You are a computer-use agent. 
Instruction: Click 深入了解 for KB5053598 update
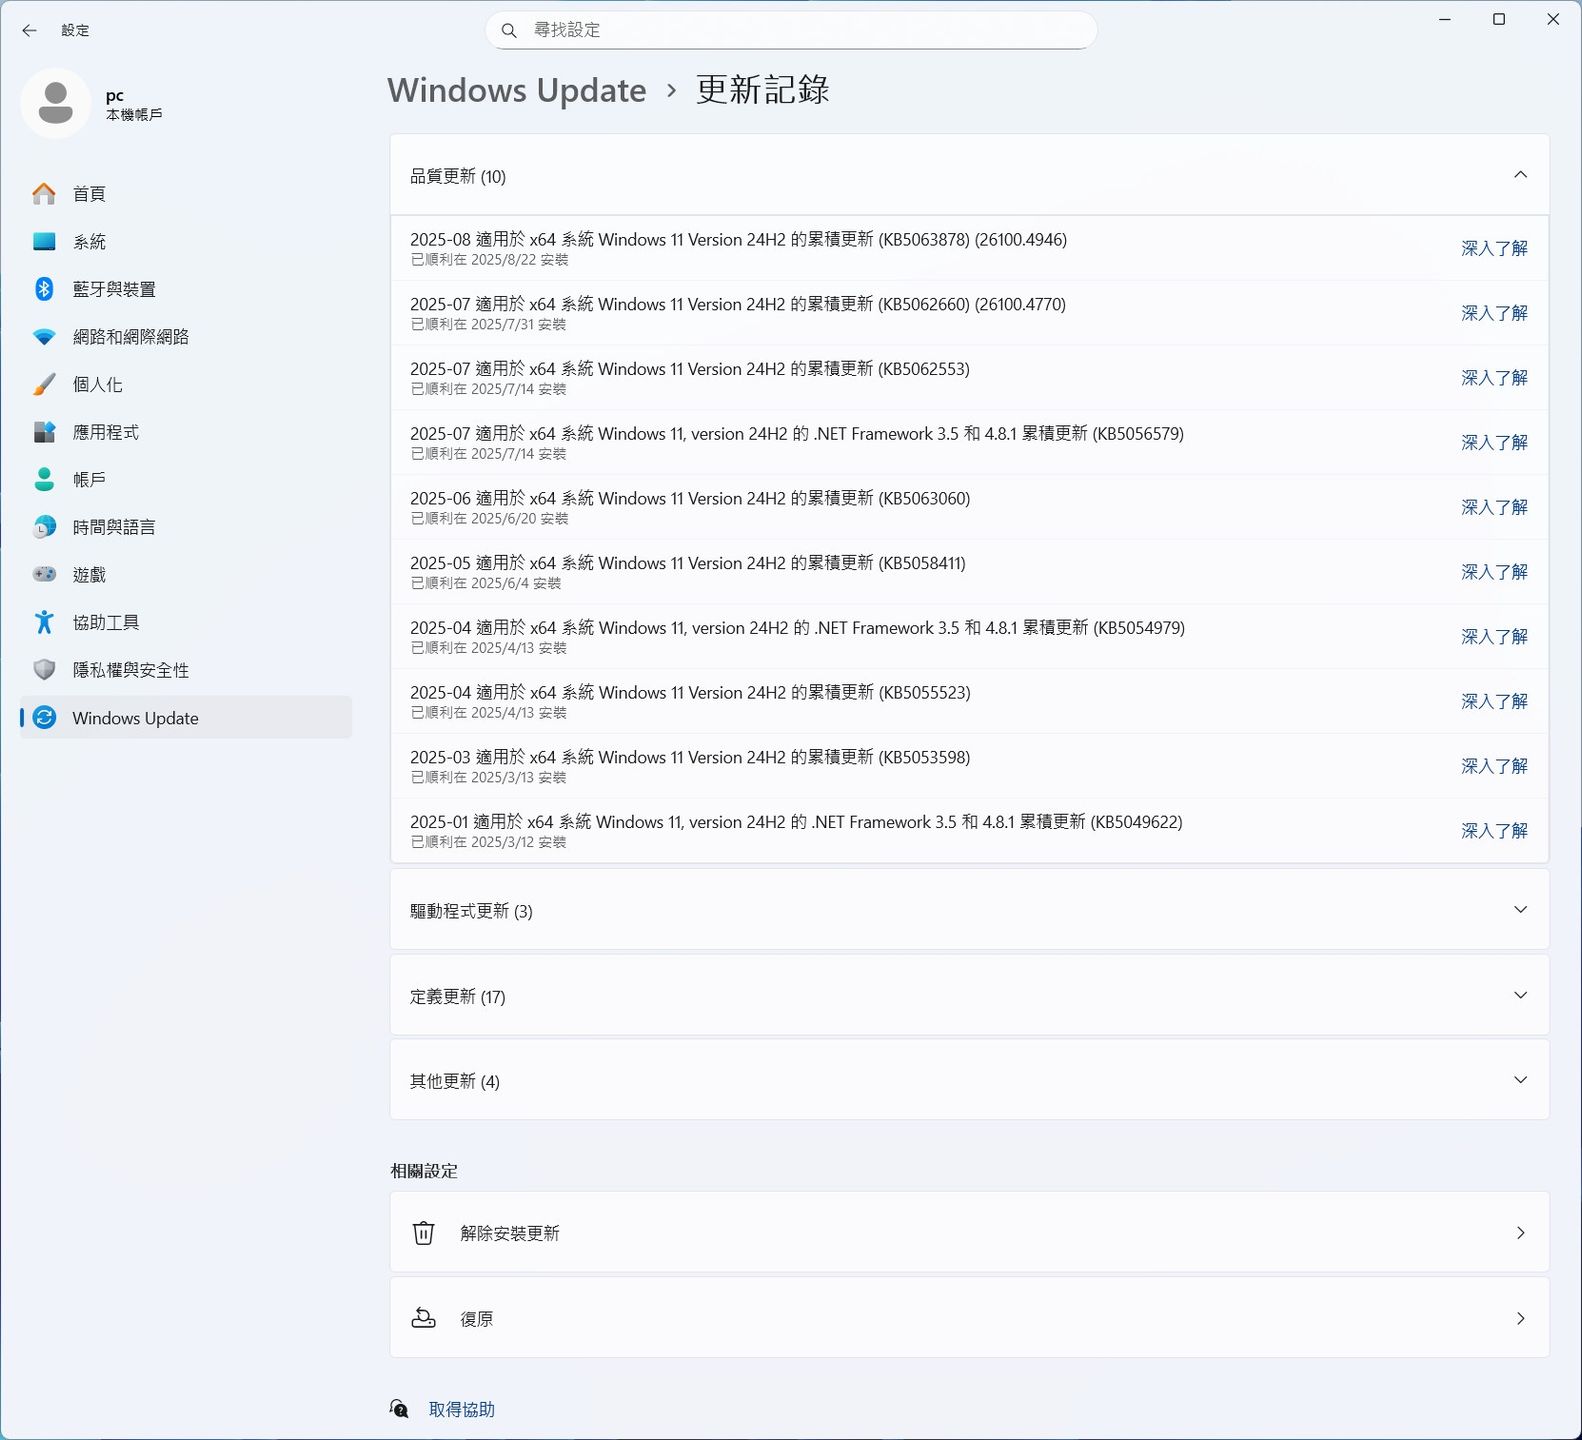coord(1494,766)
